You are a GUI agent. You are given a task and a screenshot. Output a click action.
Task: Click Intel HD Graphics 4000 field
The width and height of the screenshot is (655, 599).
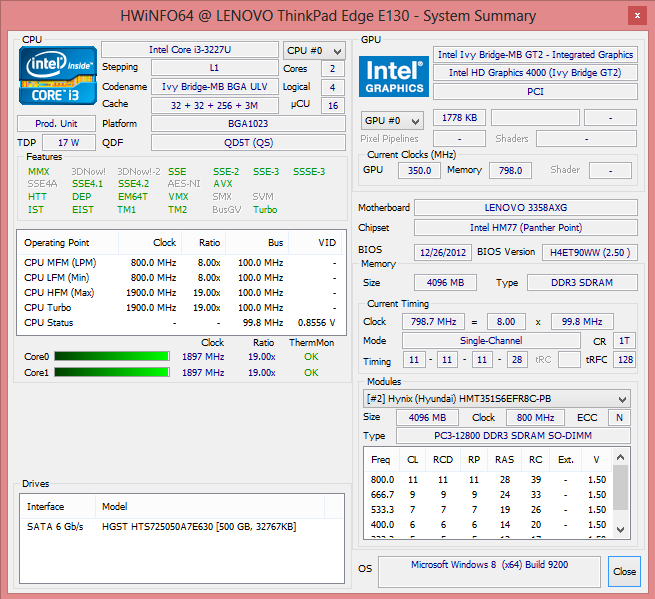(x=536, y=73)
